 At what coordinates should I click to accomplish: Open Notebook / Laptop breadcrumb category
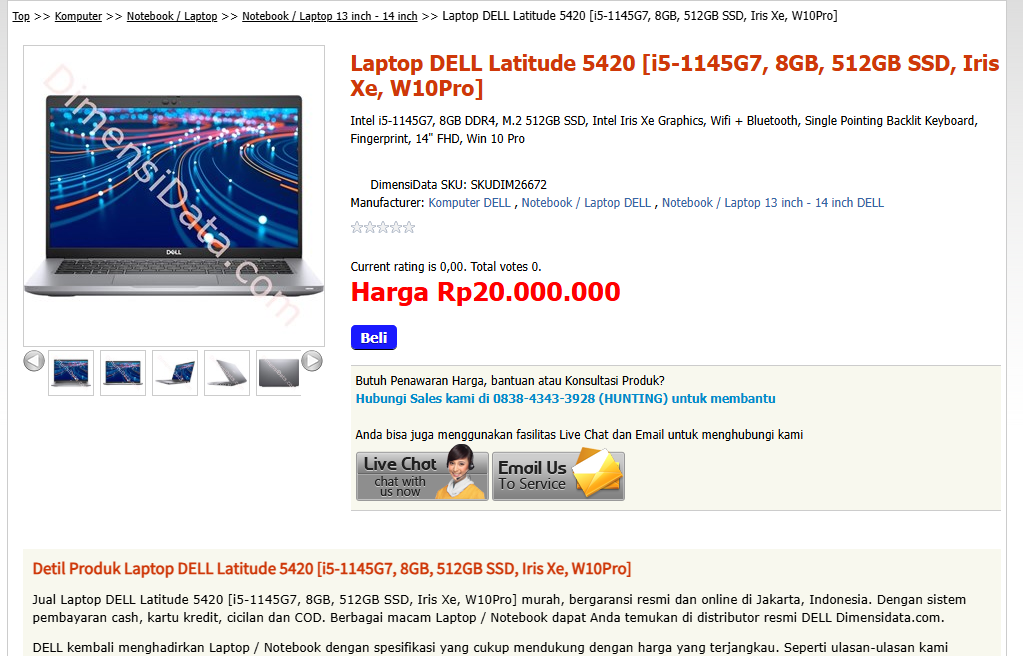coord(172,16)
